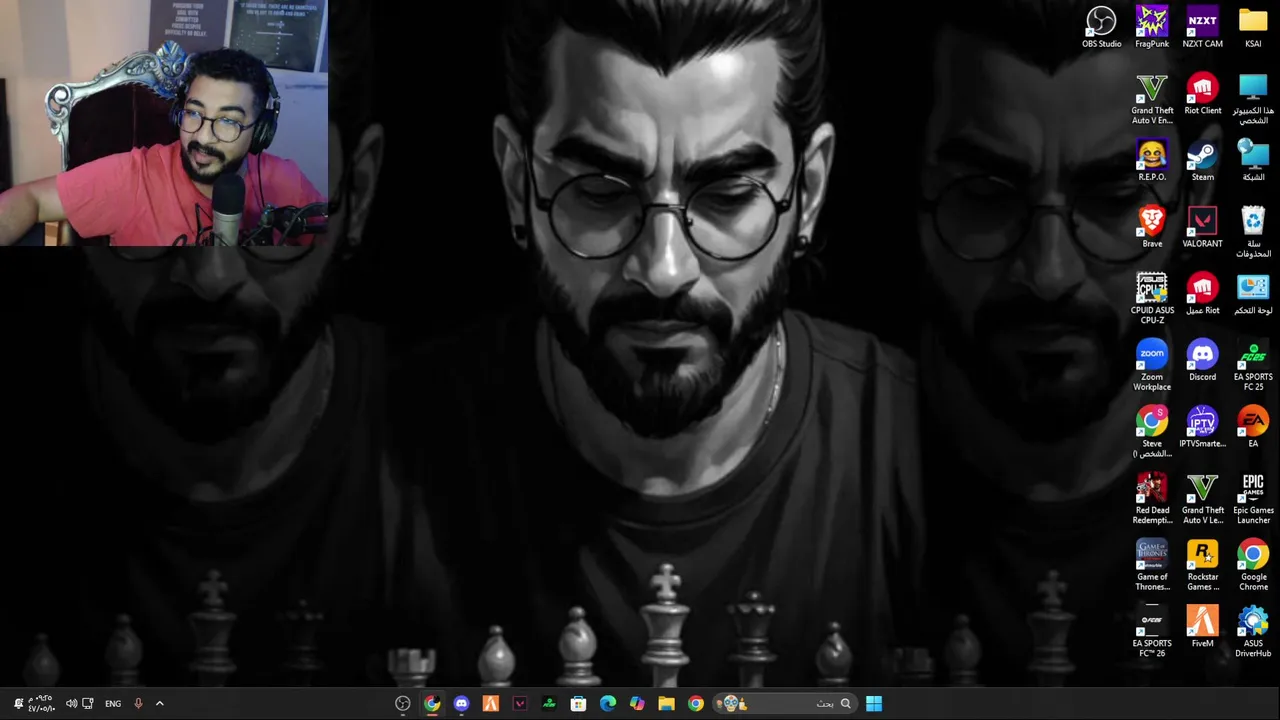Viewport: 1280px width, 720px height.
Task: Launch Zoom Workplace from the desktop
Action: point(1152,365)
